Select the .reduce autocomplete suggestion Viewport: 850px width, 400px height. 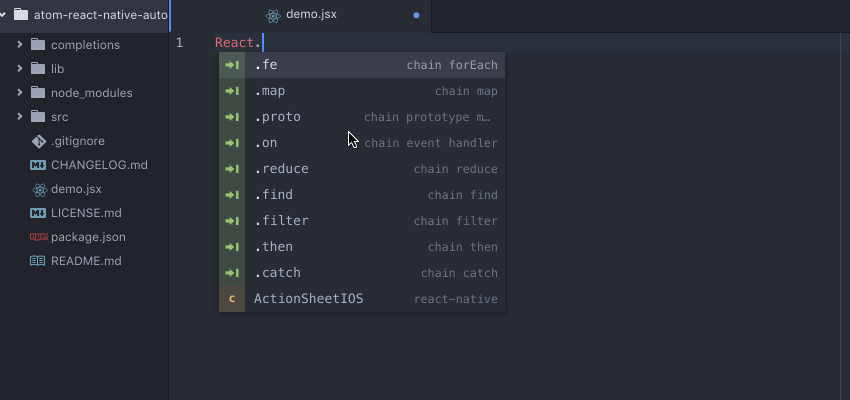click(x=362, y=169)
